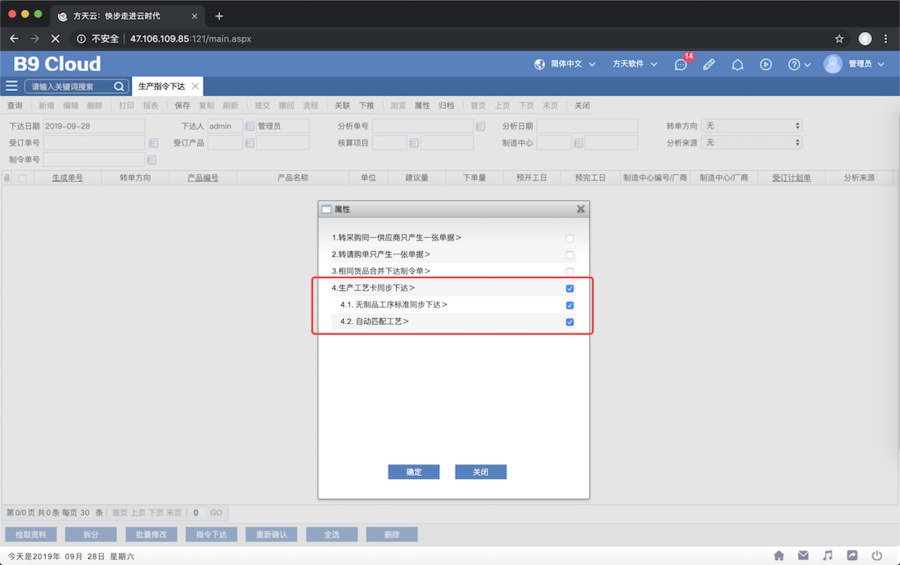Toggle checkbox for 3.相同货品合并下达制令单
The height and width of the screenshot is (565, 900).
click(x=569, y=271)
